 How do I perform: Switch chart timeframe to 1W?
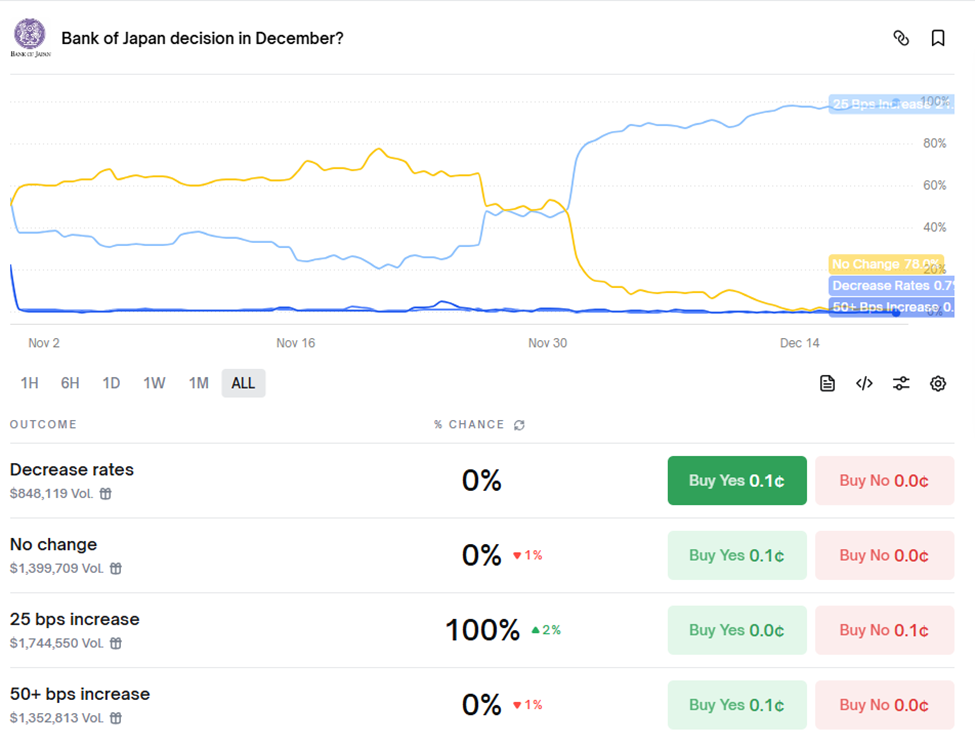[x=155, y=383]
